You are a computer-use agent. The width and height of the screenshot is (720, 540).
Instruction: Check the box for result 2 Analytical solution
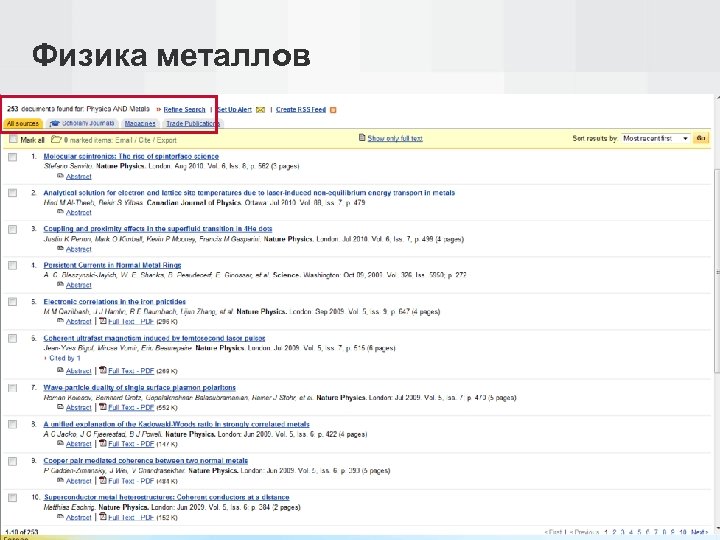12,193
